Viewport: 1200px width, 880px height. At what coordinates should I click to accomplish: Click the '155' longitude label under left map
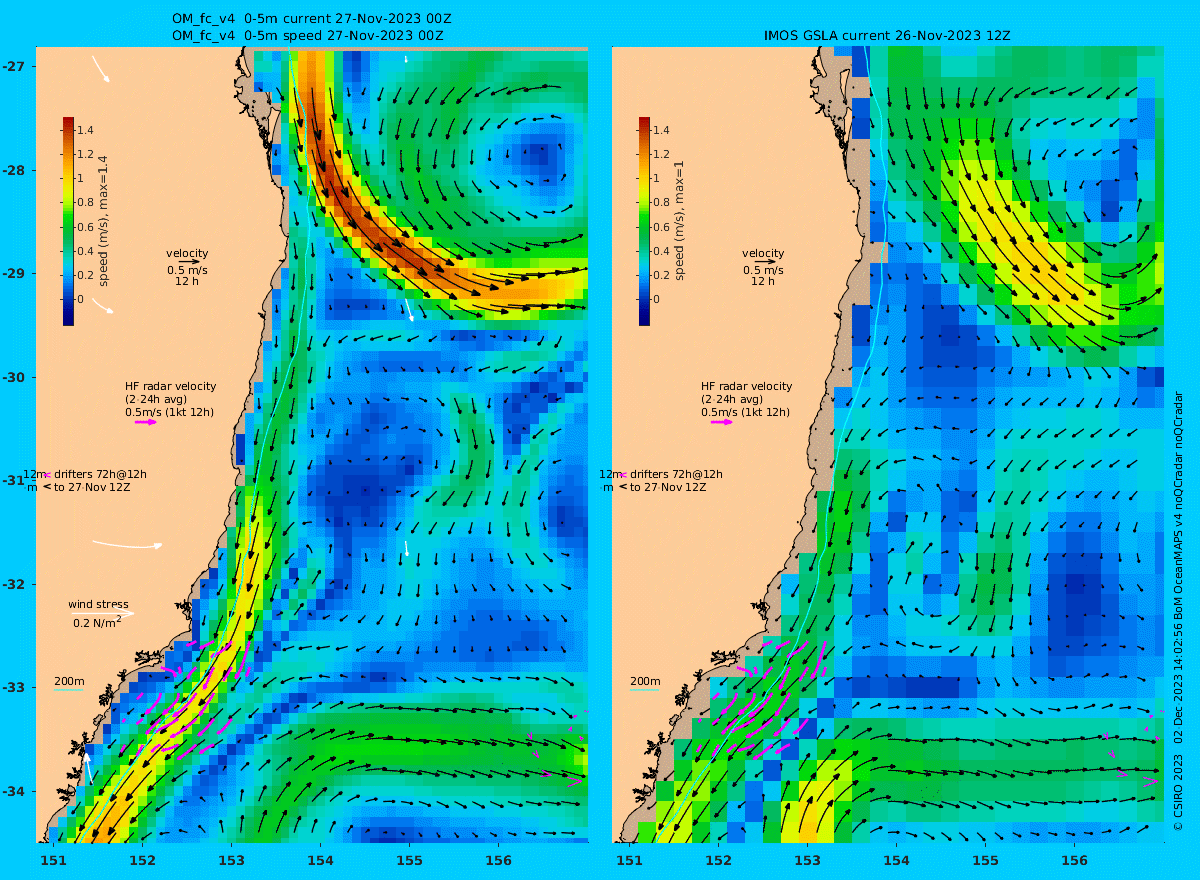point(409,860)
